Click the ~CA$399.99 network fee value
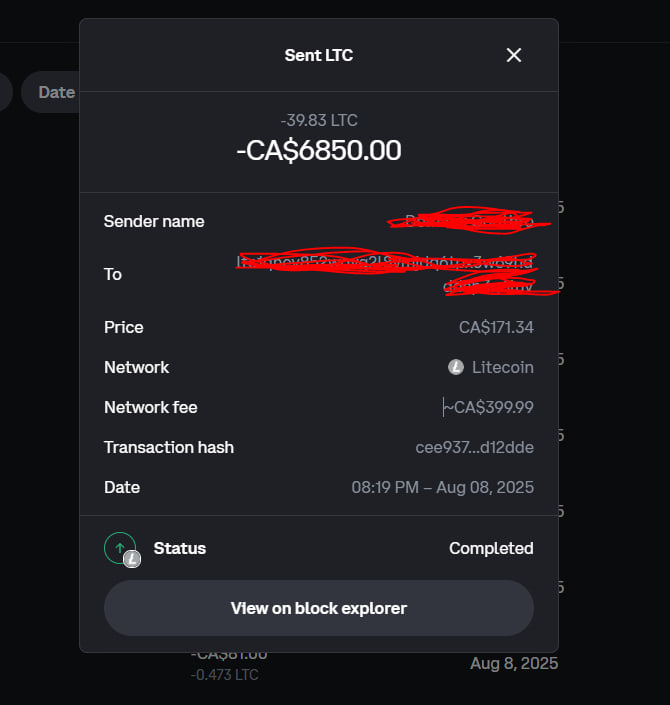Screen dimensions: 670x705 tap(489, 407)
